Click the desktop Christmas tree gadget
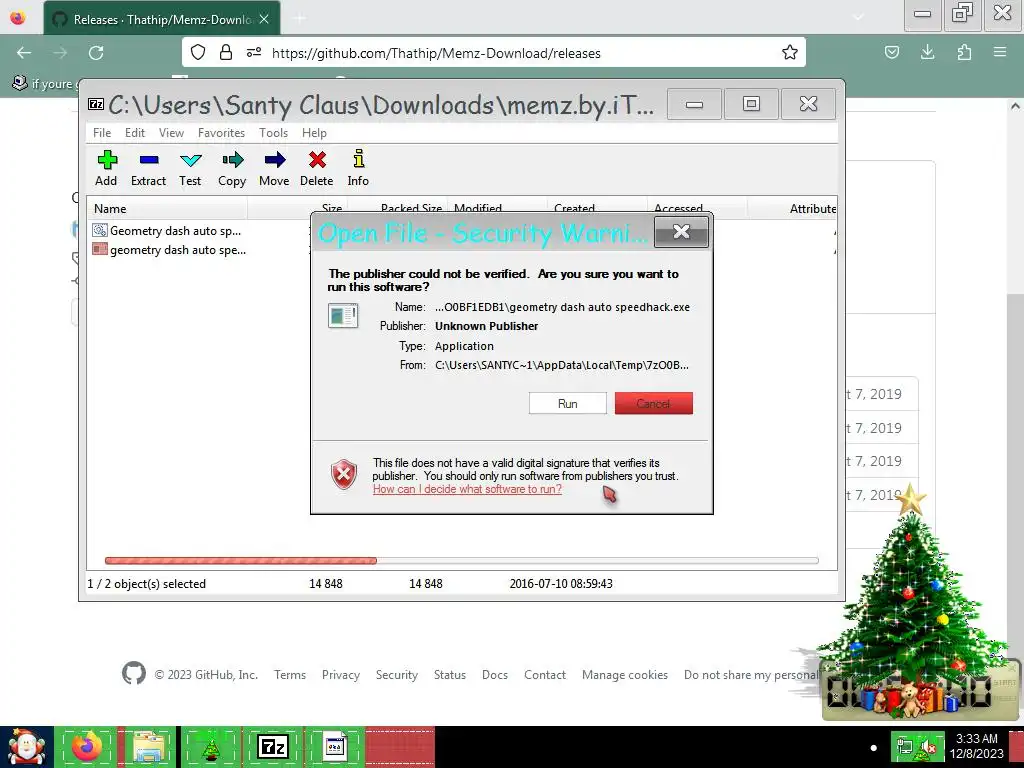 (x=911, y=601)
